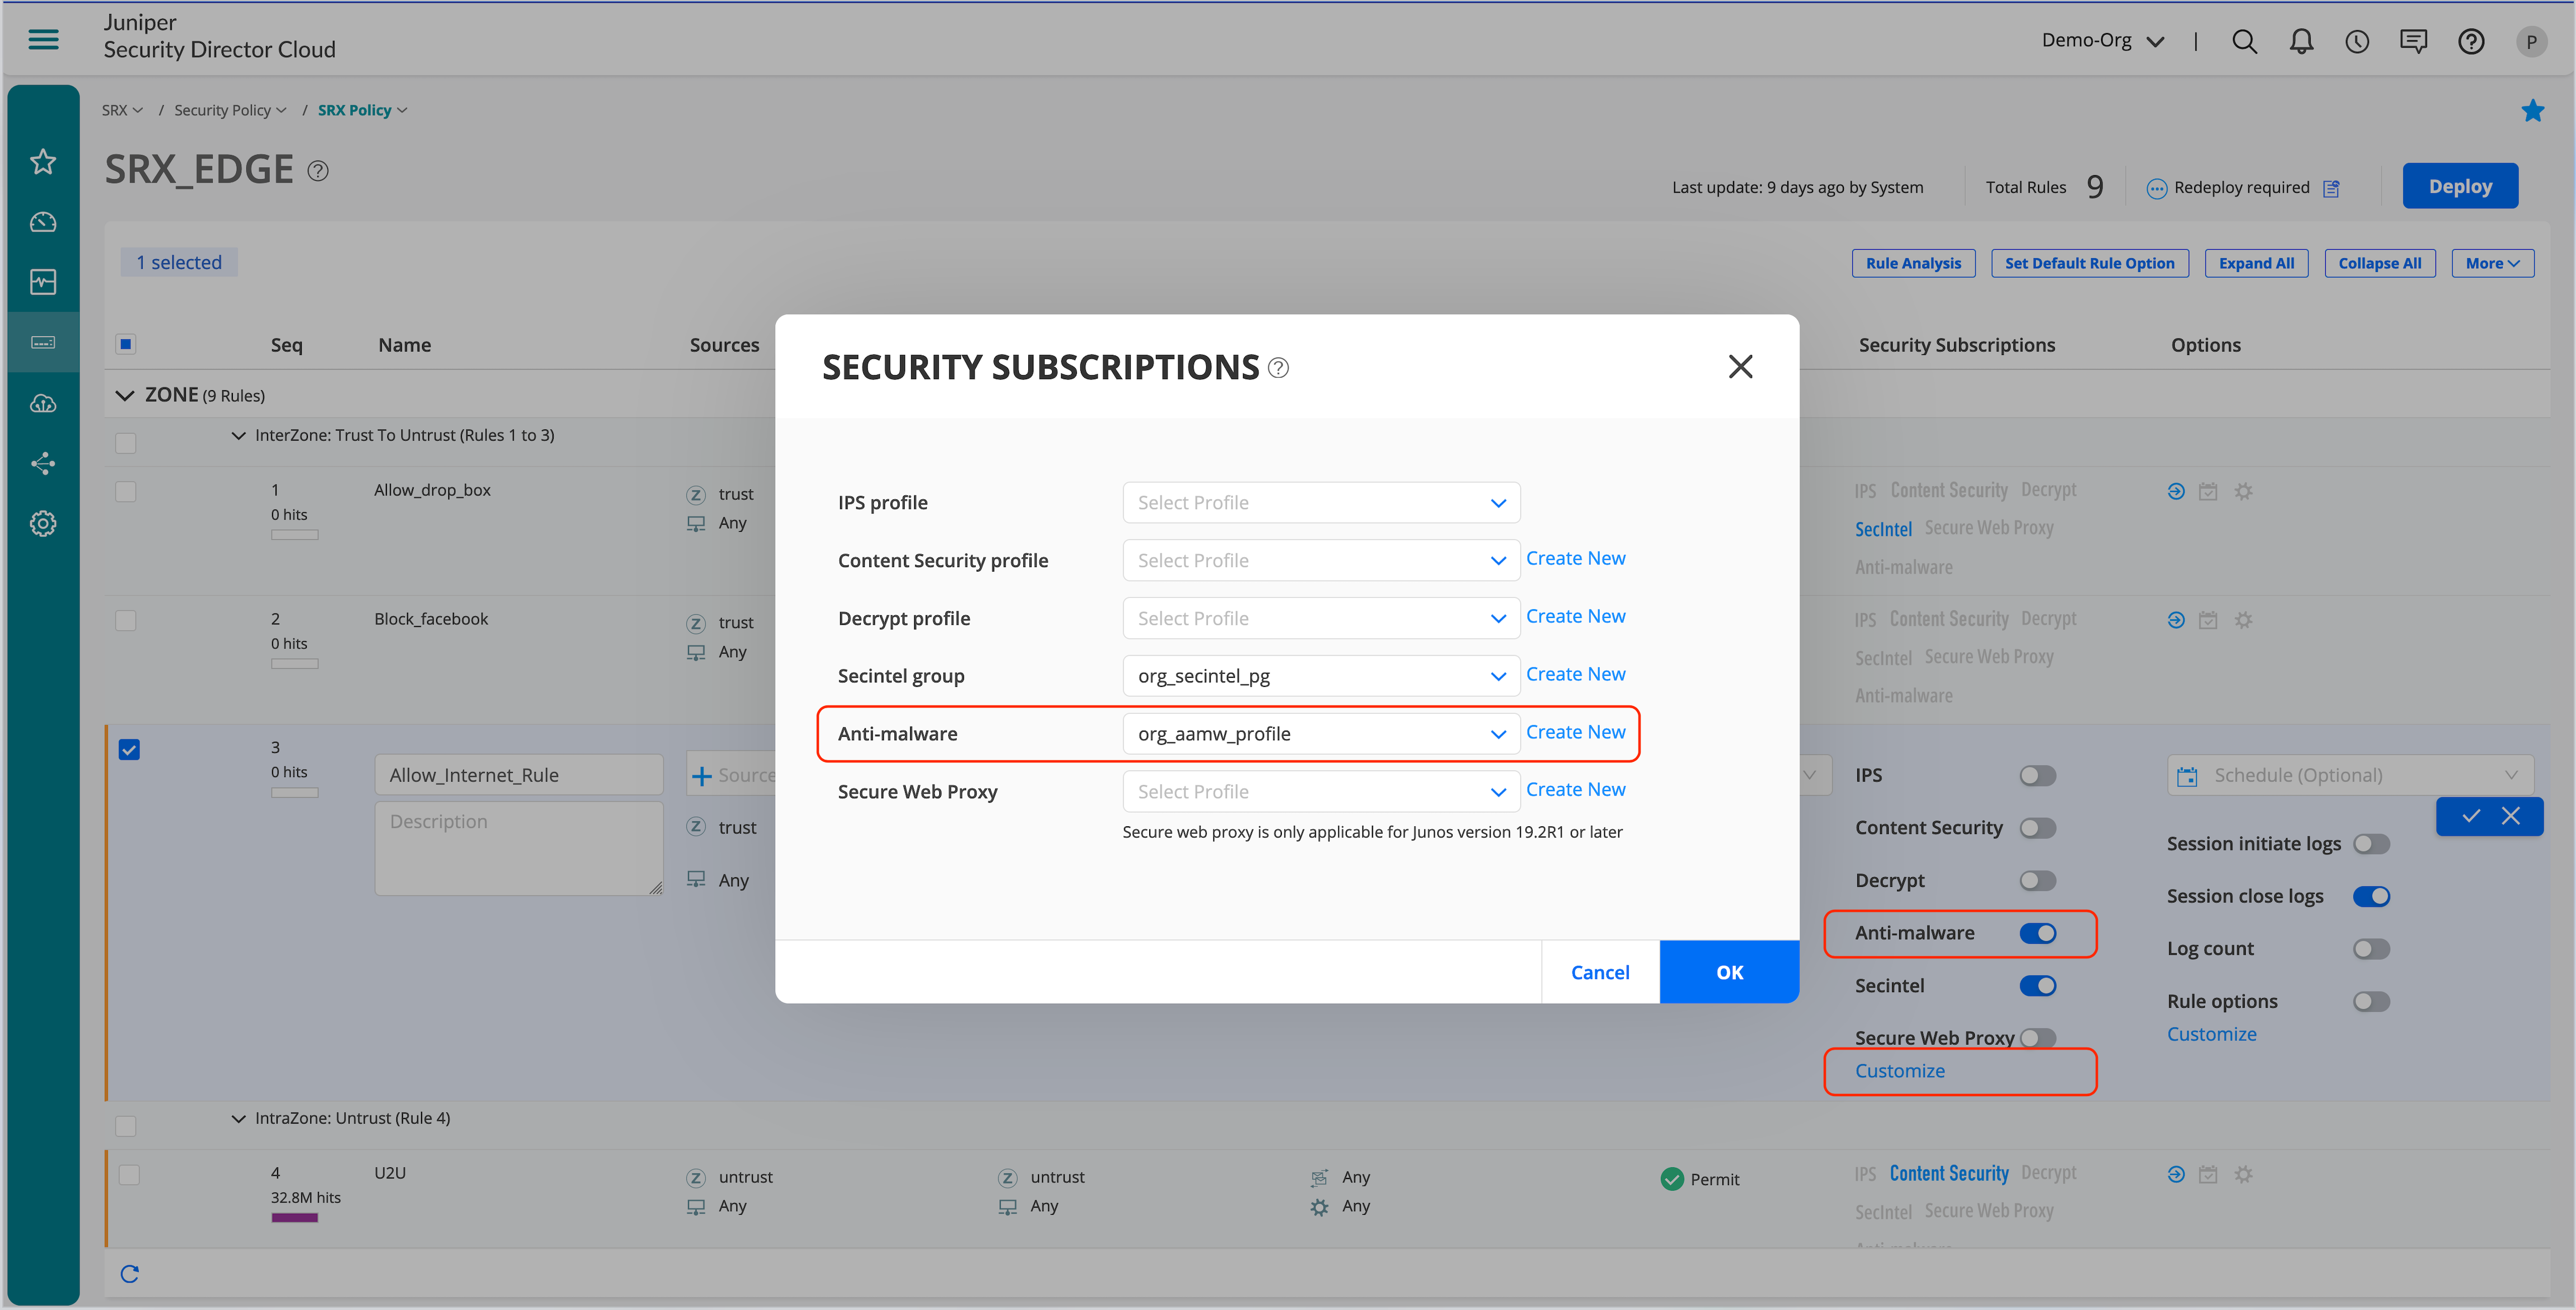Image resolution: width=2576 pixels, height=1310 pixels.
Task: Open the recent history clock icon
Action: coord(2357,41)
